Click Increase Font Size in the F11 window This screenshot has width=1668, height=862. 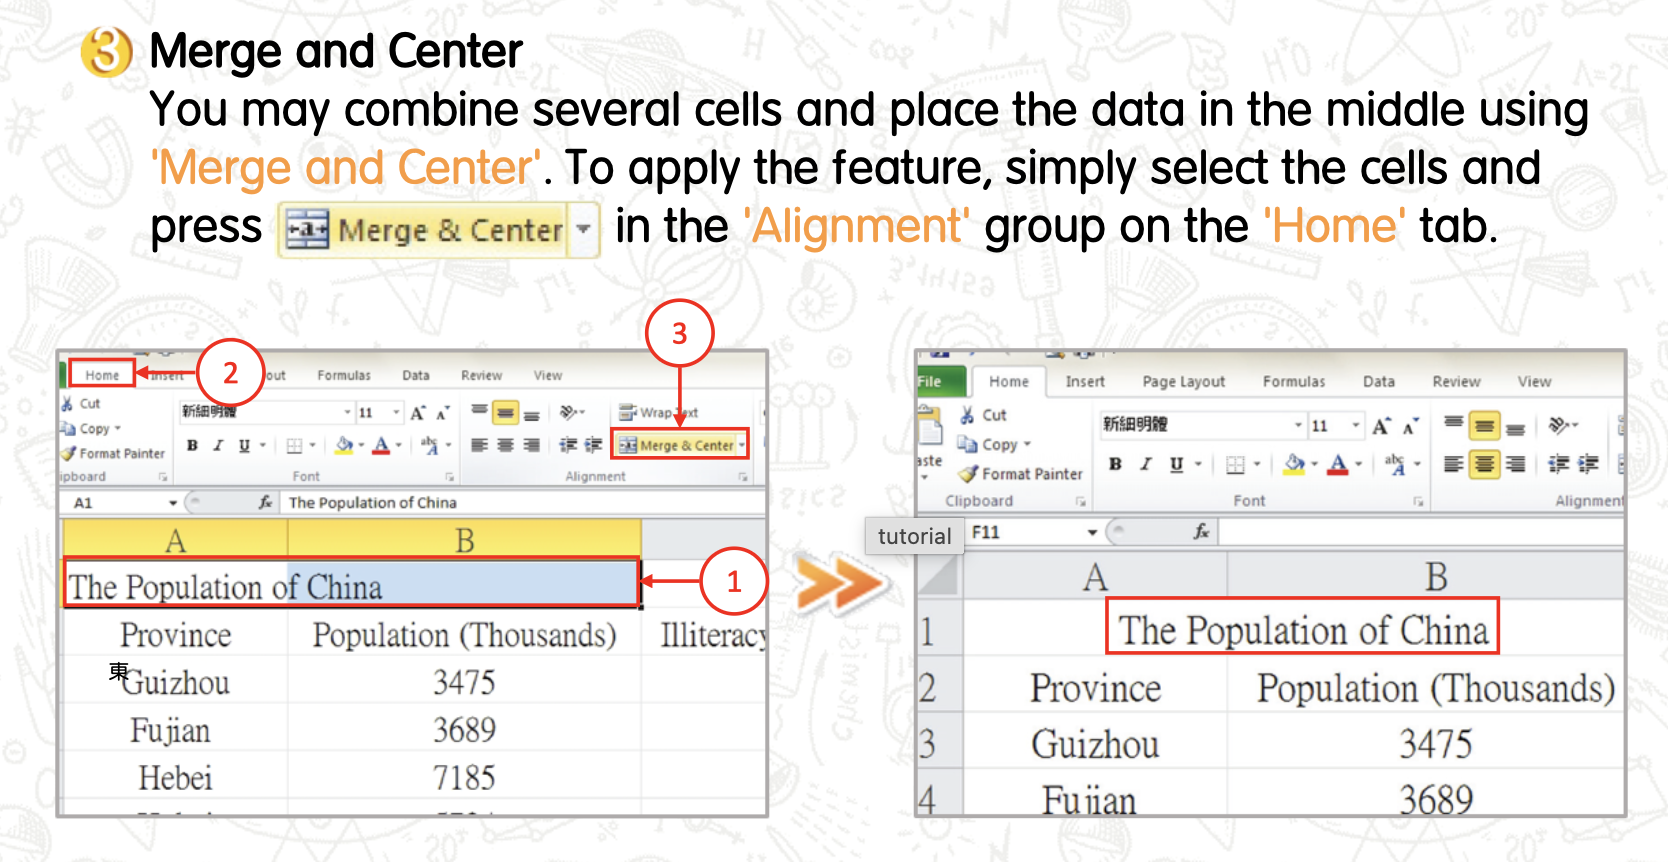coord(1381,426)
